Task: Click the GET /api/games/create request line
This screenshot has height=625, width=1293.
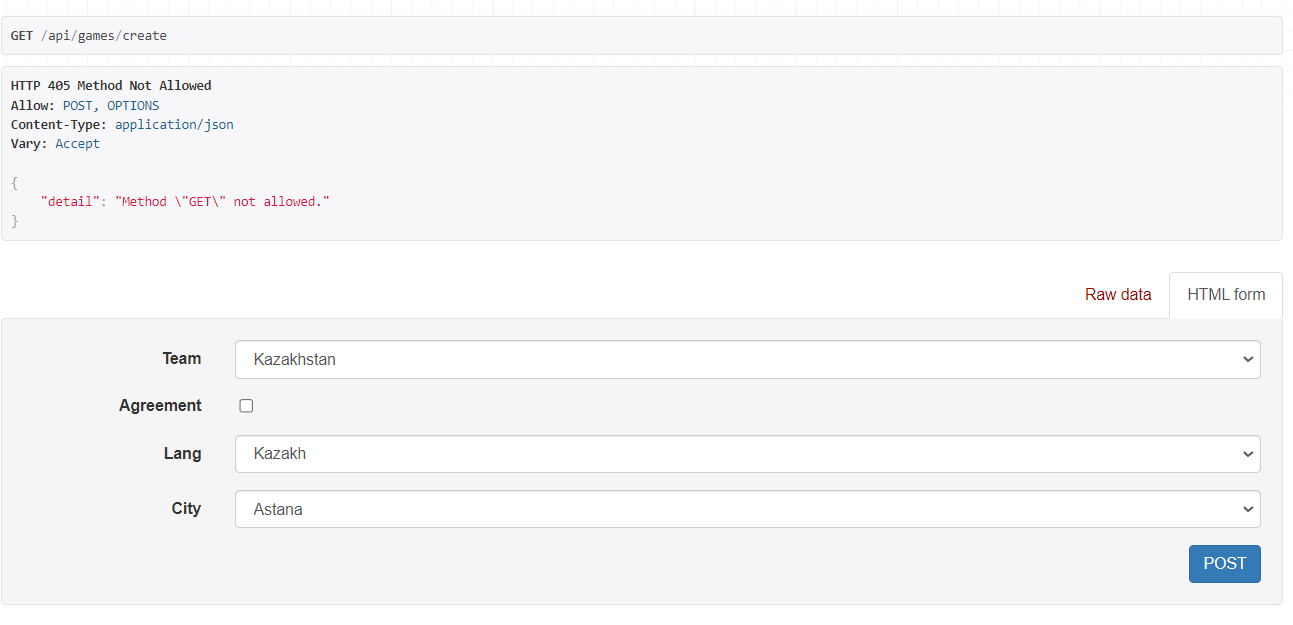Action: (x=89, y=36)
